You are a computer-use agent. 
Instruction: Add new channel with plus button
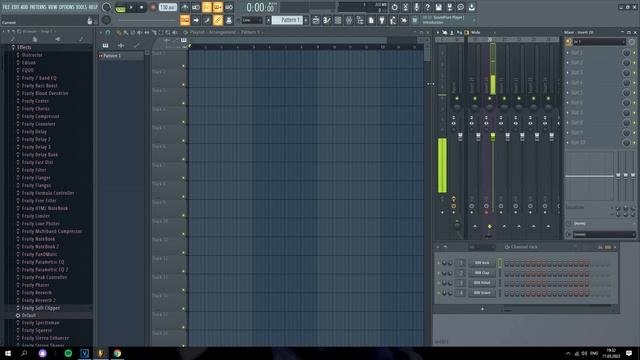tap(482, 309)
